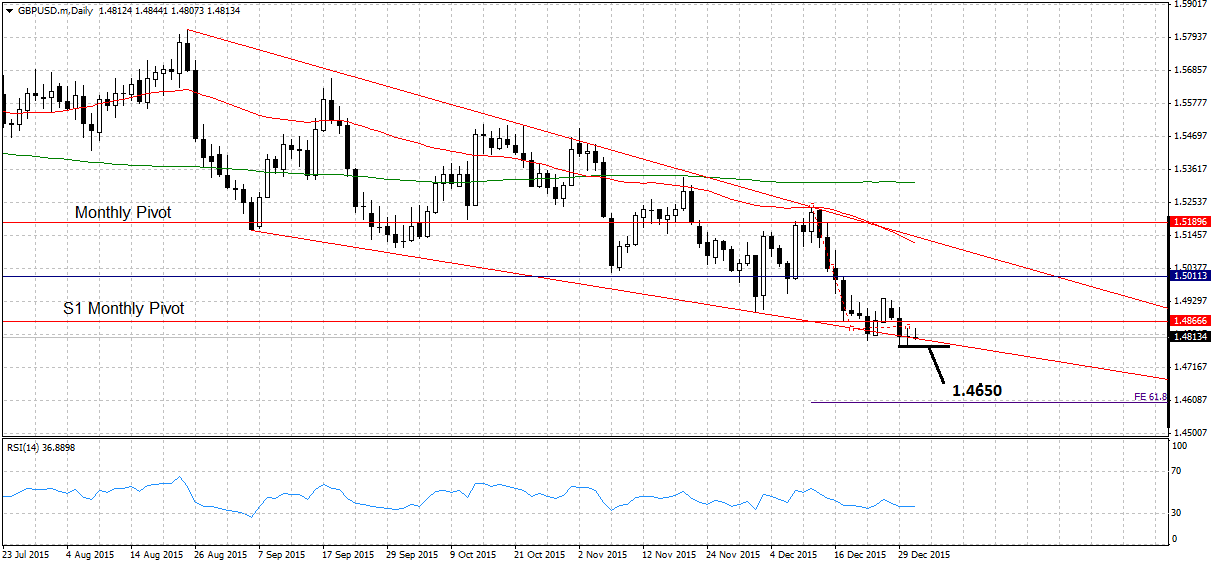
Task: Select the thick black horizontal support bar
Action: [923, 347]
